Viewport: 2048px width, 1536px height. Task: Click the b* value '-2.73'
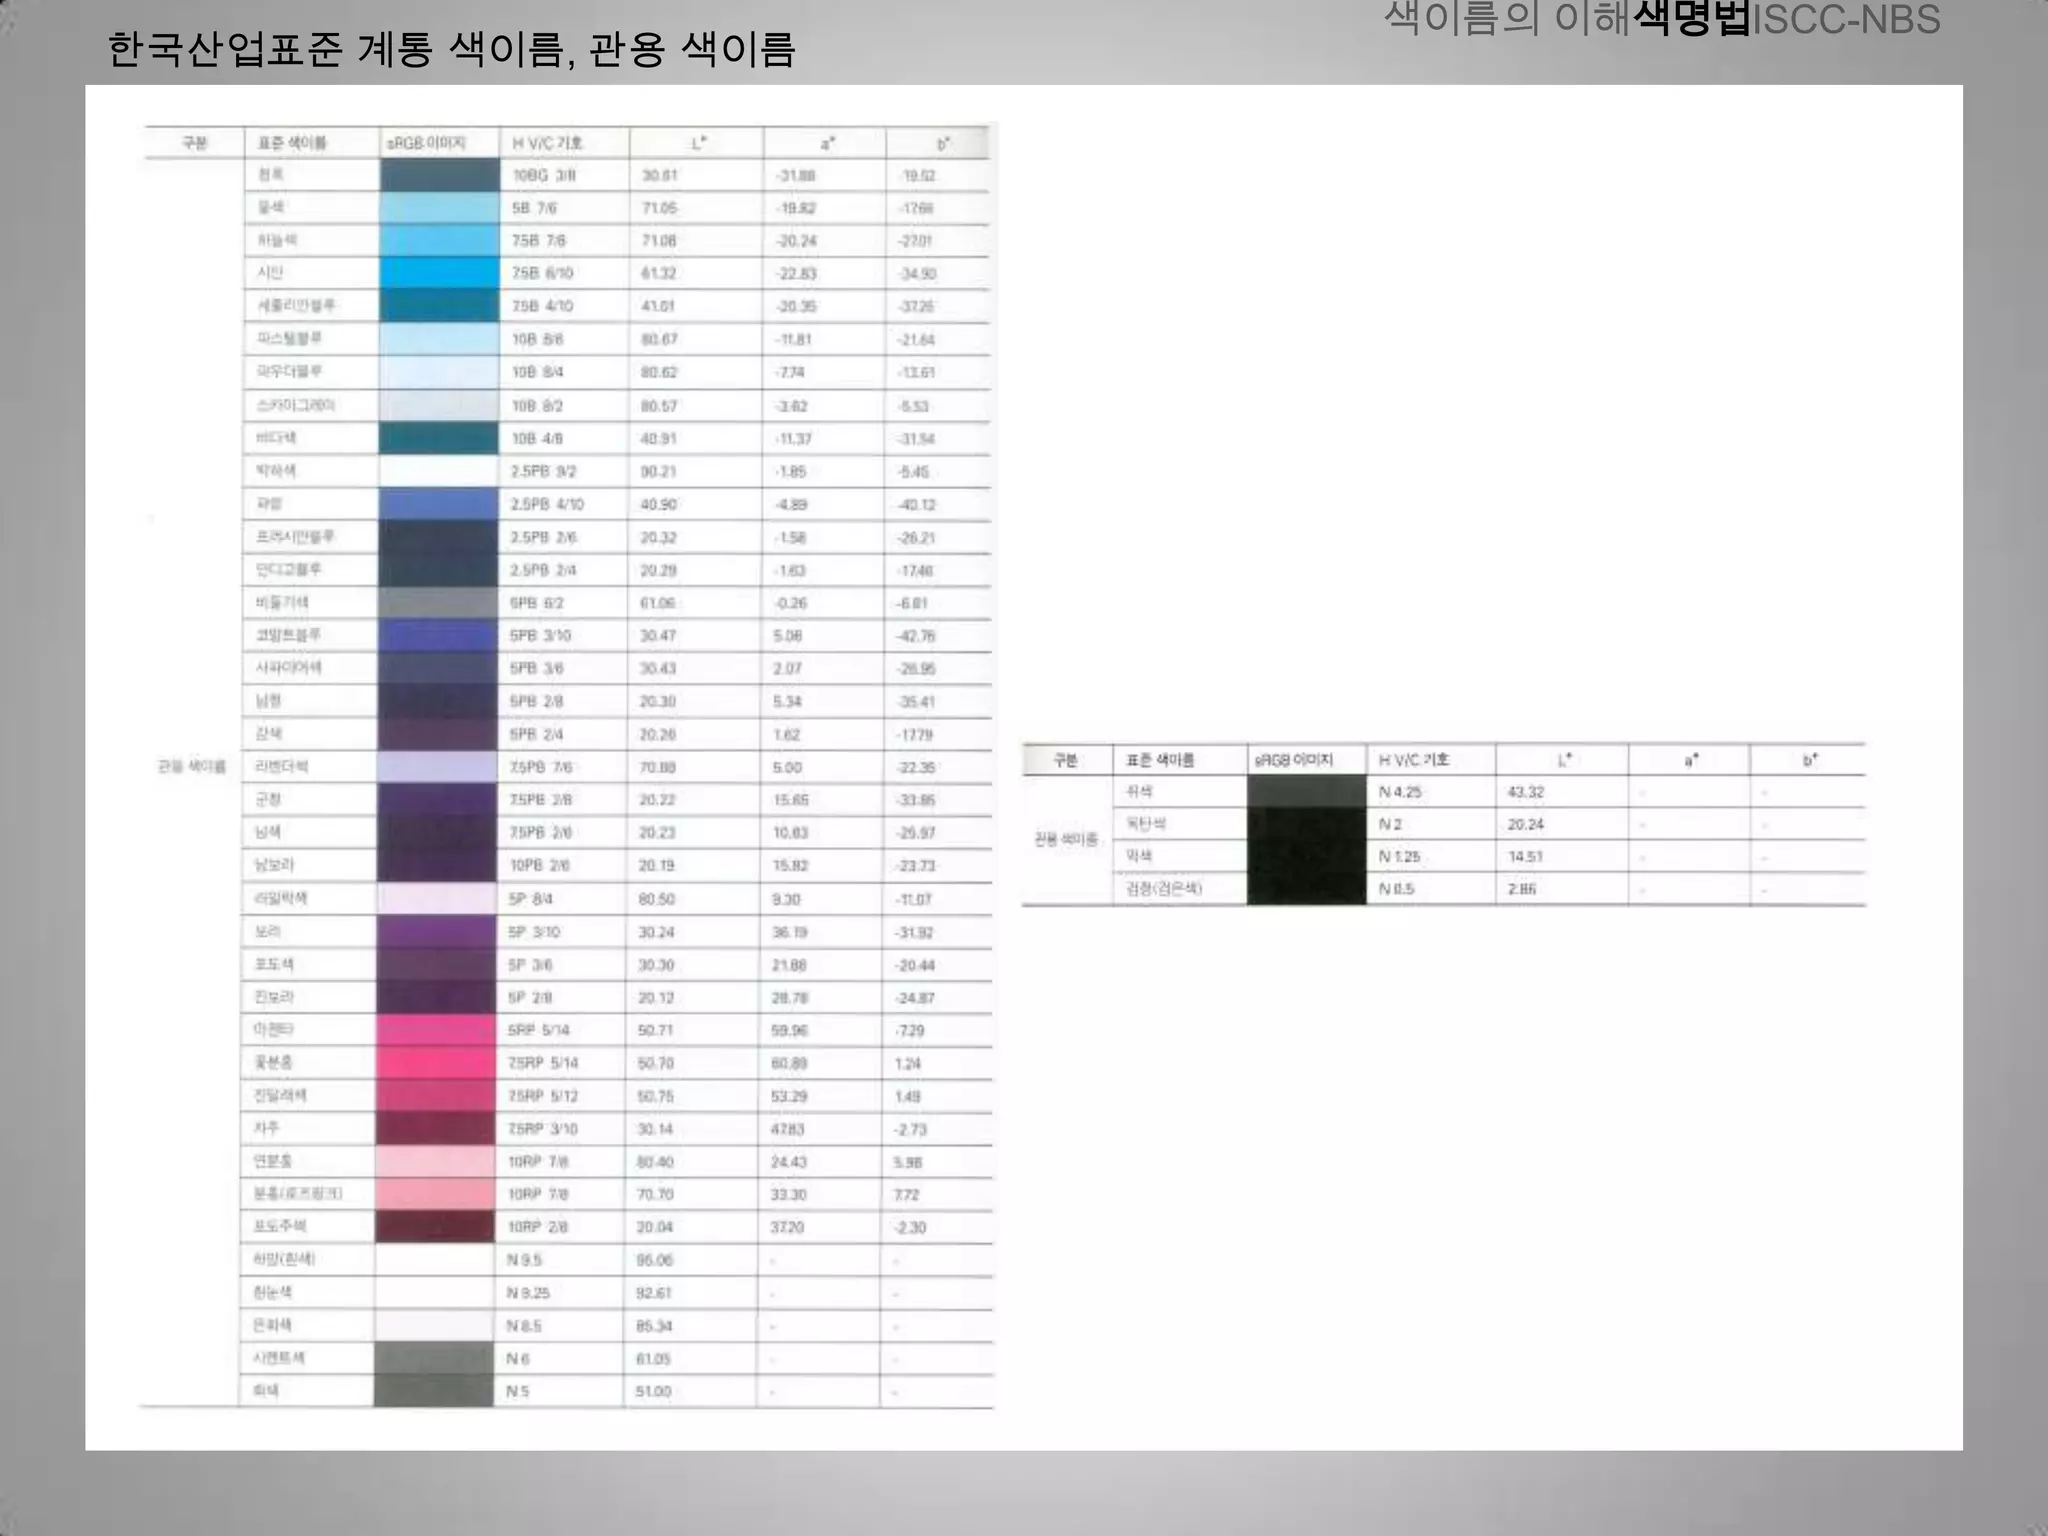(911, 1129)
